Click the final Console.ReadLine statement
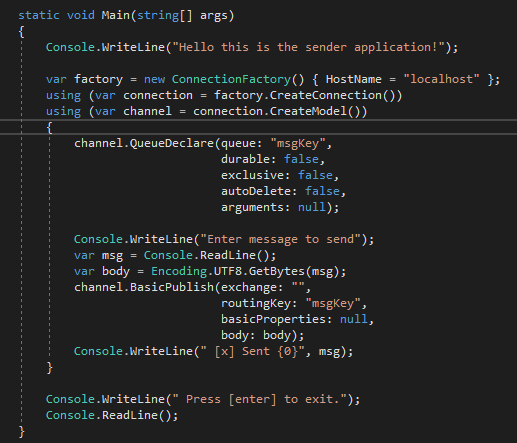Viewport: 517px width, 443px height. click(112, 415)
